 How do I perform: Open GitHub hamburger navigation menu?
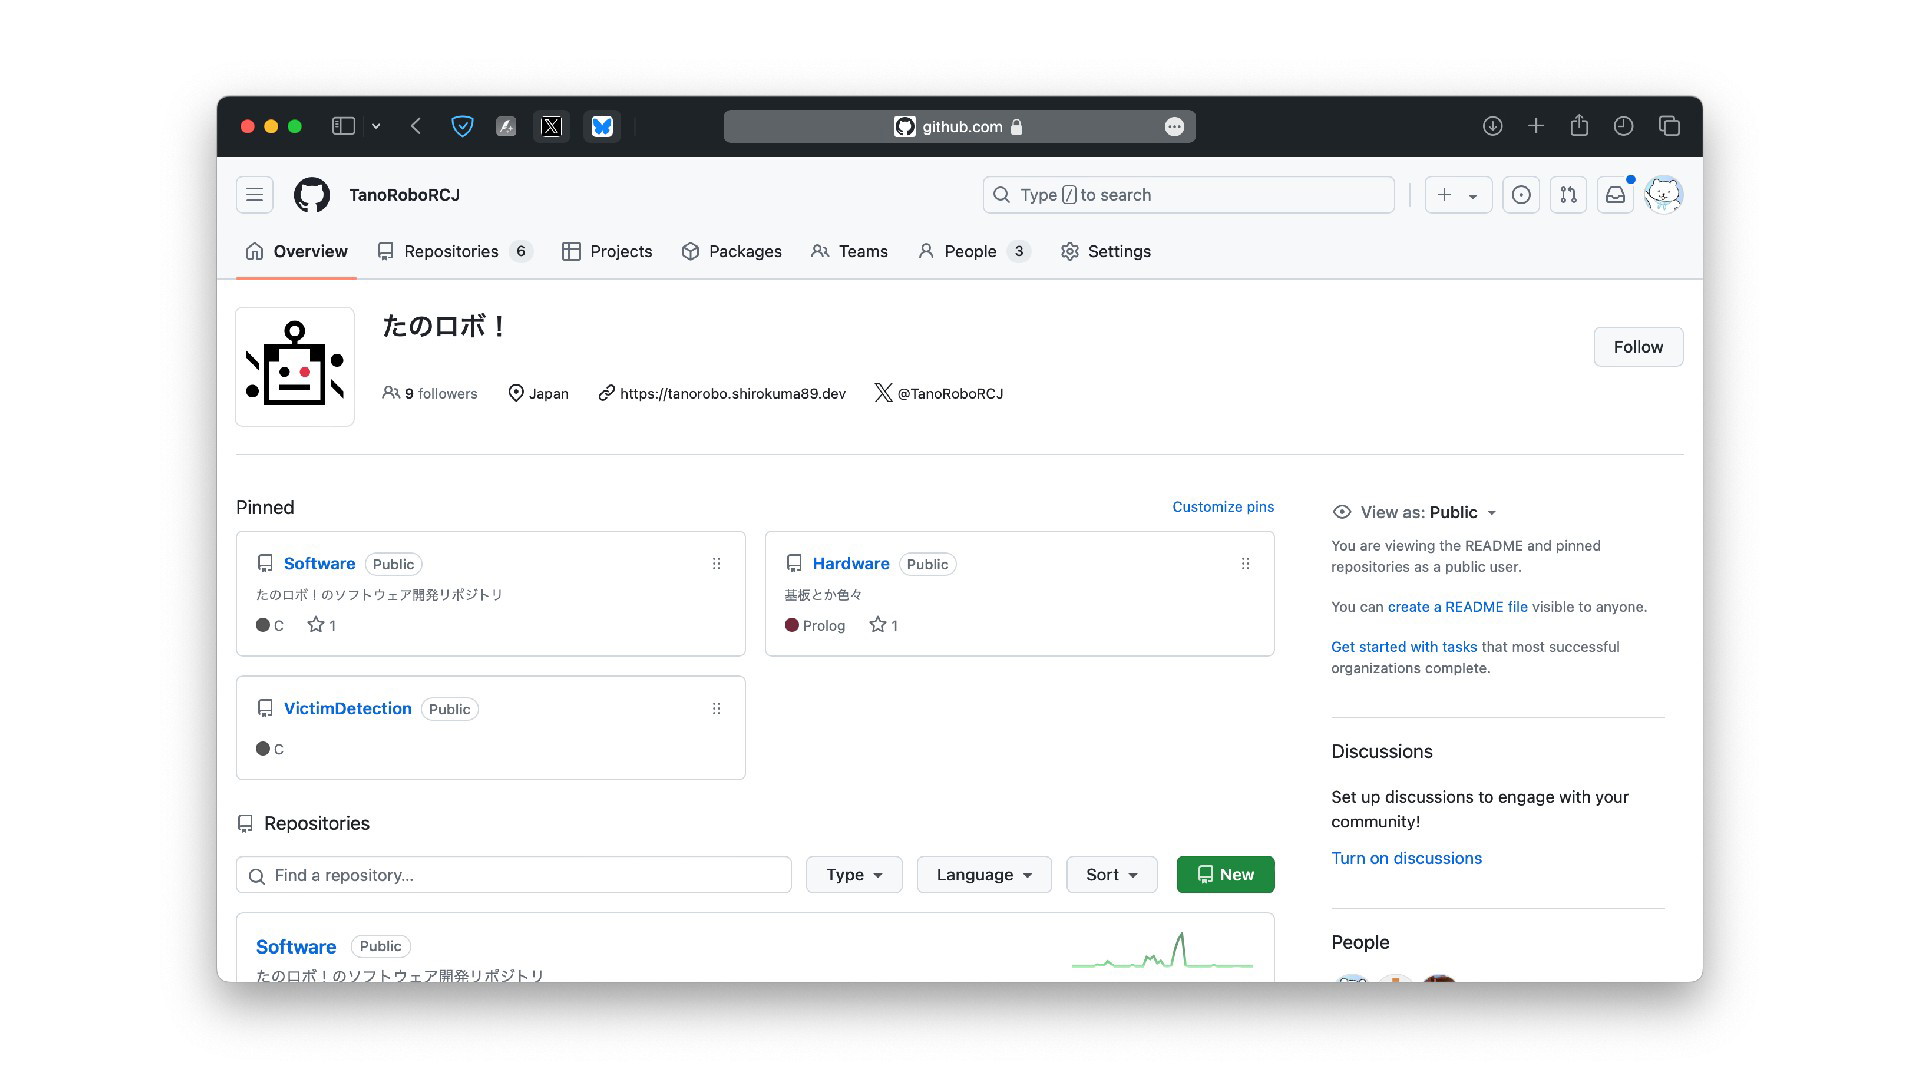(x=255, y=195)
